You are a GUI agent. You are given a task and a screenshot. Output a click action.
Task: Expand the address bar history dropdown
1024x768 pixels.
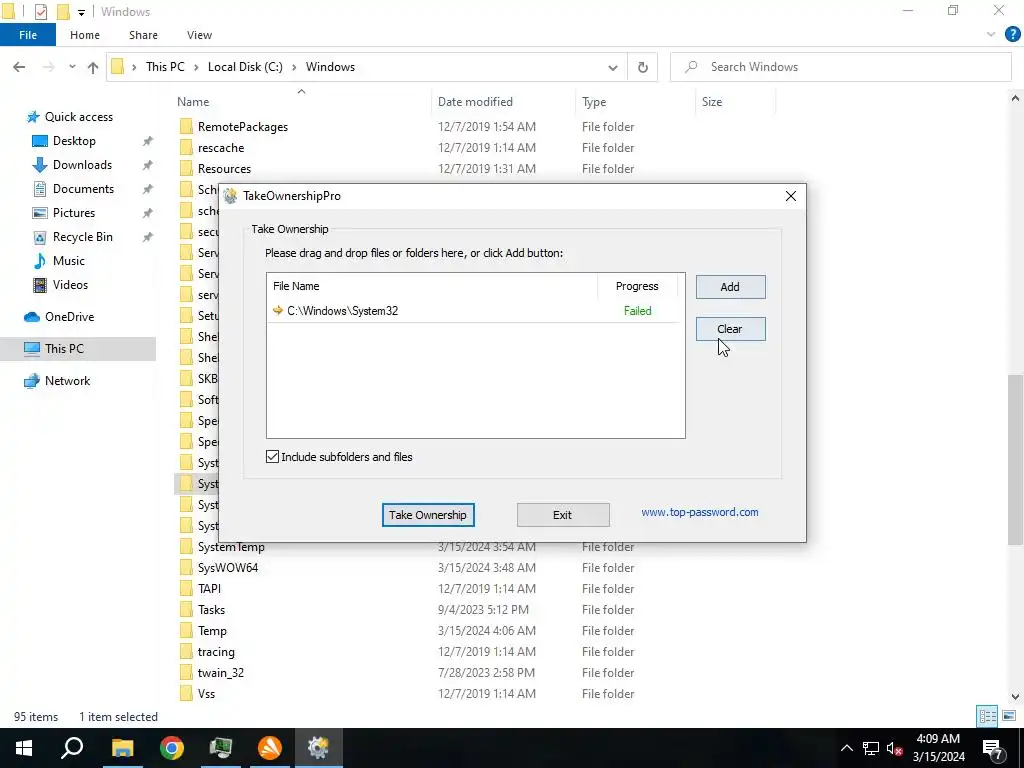tap(613, 67)
